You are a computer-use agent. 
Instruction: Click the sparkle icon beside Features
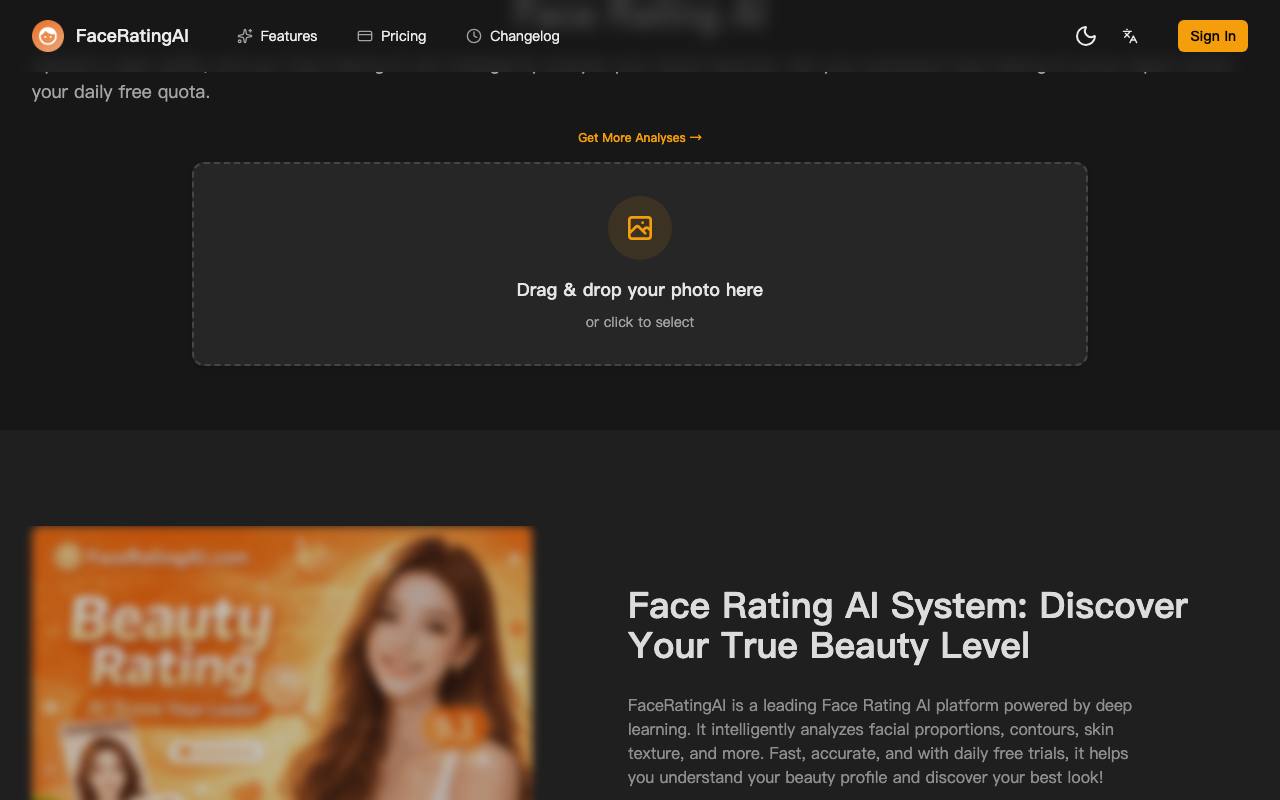tap(245, 36)
